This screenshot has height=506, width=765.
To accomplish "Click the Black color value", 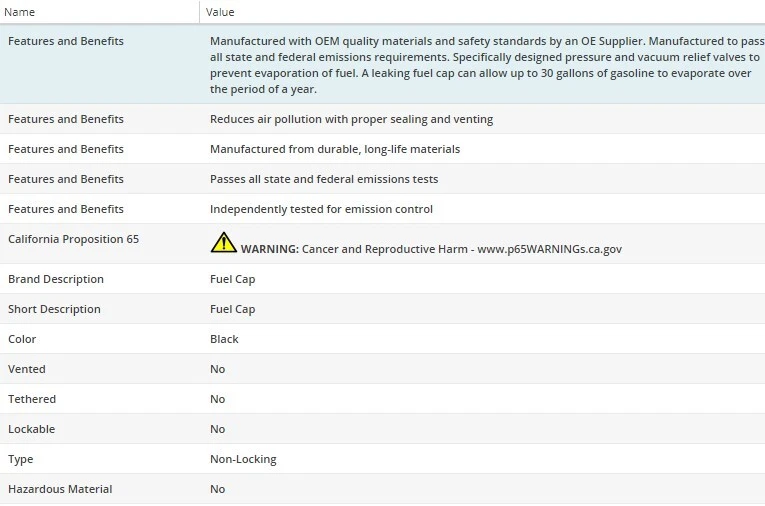I will [x=224, y=339].
